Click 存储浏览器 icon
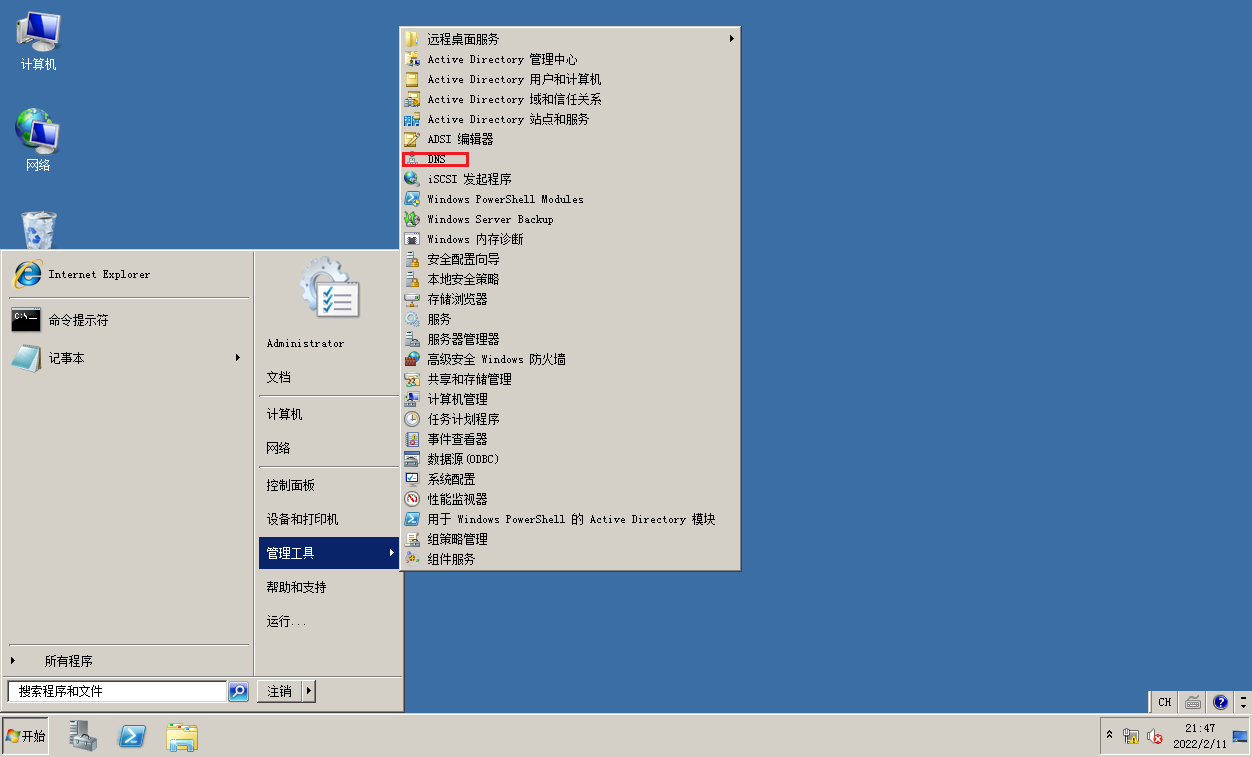The width and height of the screenshot is (1252, 757). click(411, 299)
